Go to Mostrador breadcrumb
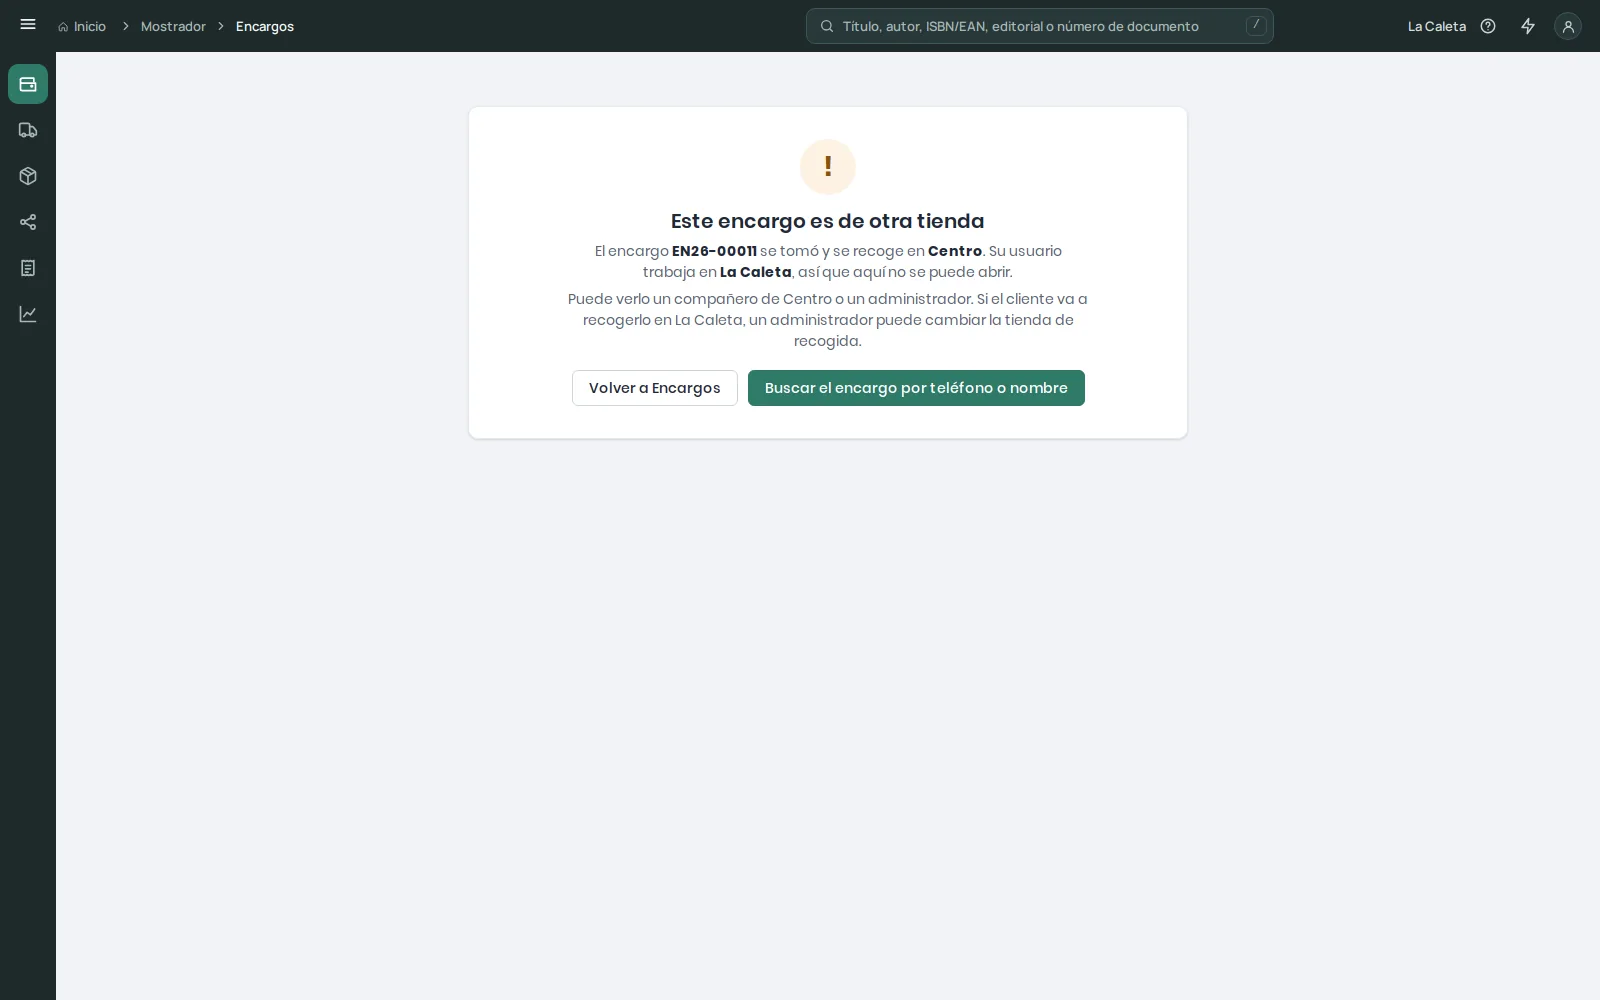This screenshot has height=1000, width=1600. click(173, 26)
